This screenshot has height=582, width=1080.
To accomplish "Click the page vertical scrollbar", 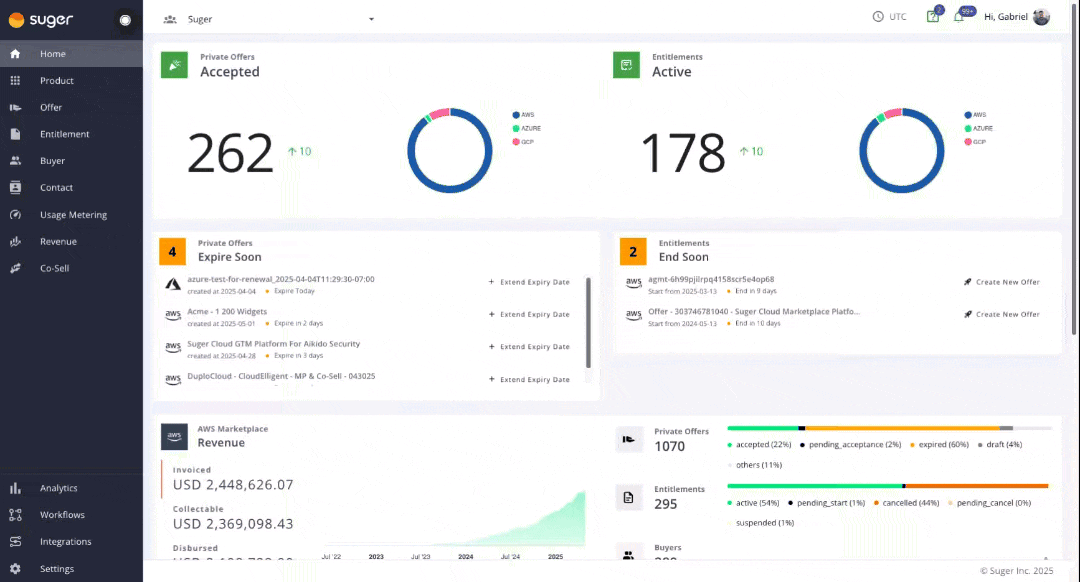I will (1075, 169).
